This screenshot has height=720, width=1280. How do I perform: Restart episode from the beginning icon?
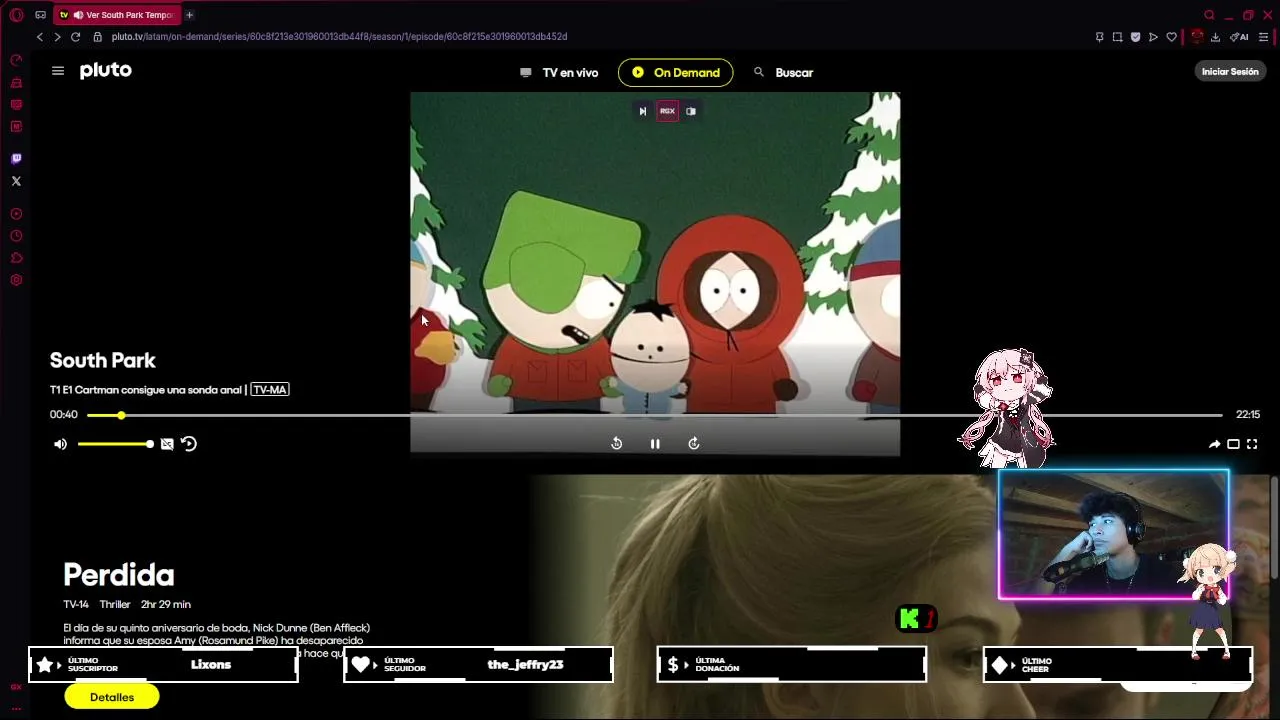[189, 444]
